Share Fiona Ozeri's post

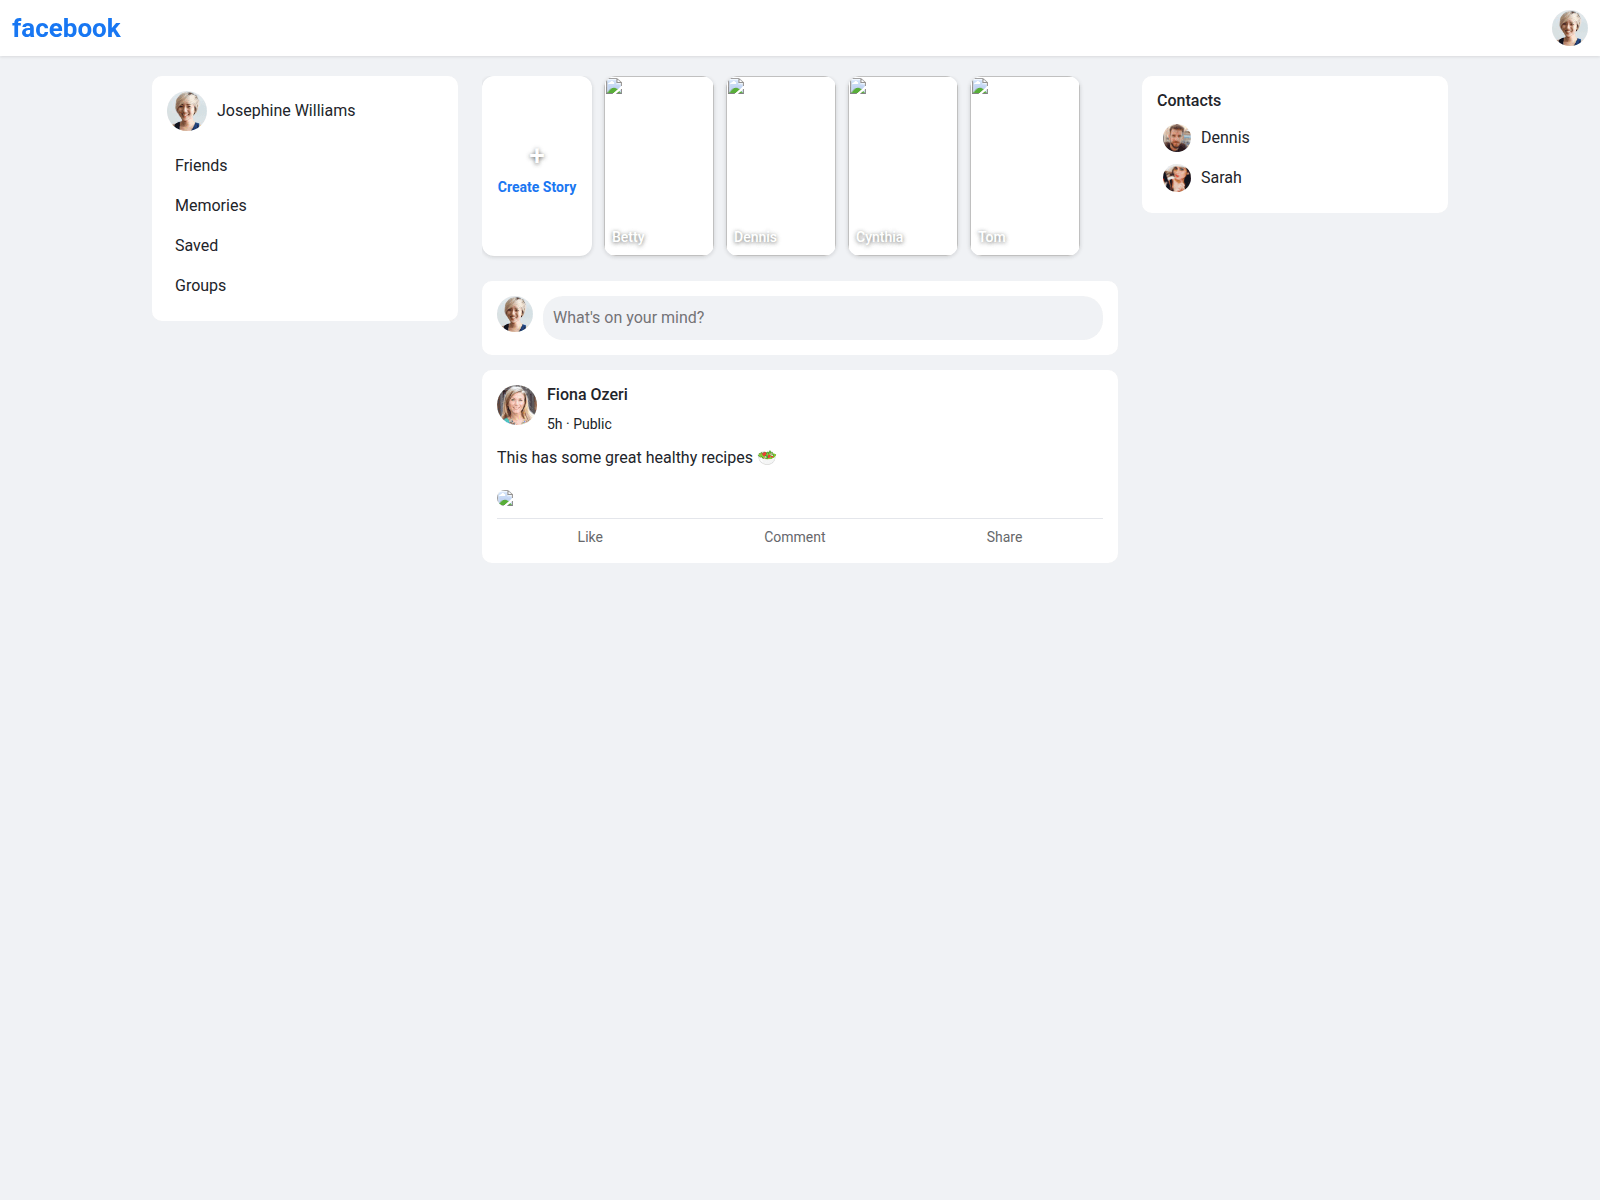pos(1004,537)
